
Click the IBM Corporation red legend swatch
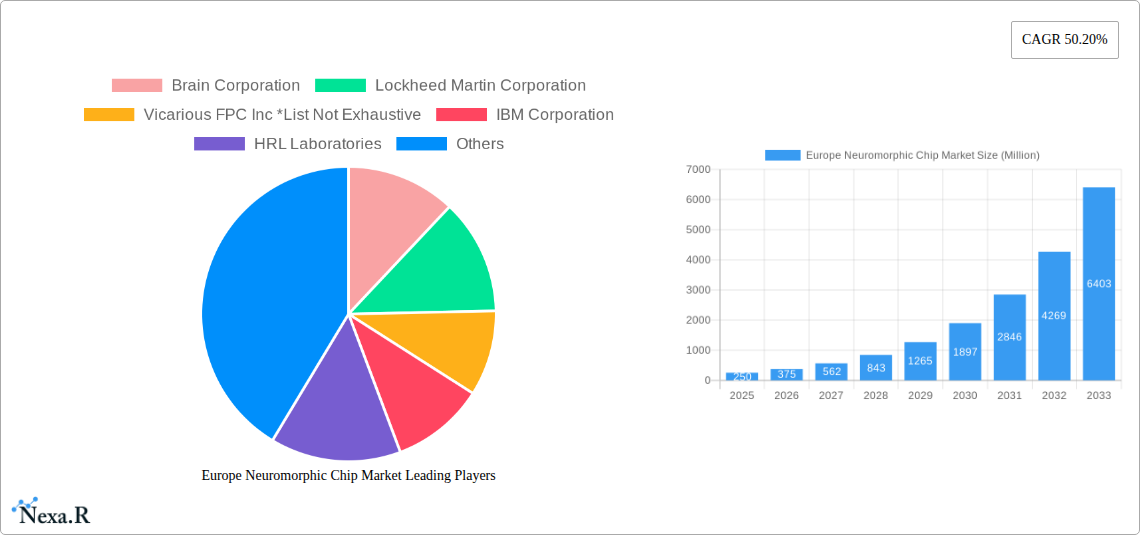[x=462, y=115]
